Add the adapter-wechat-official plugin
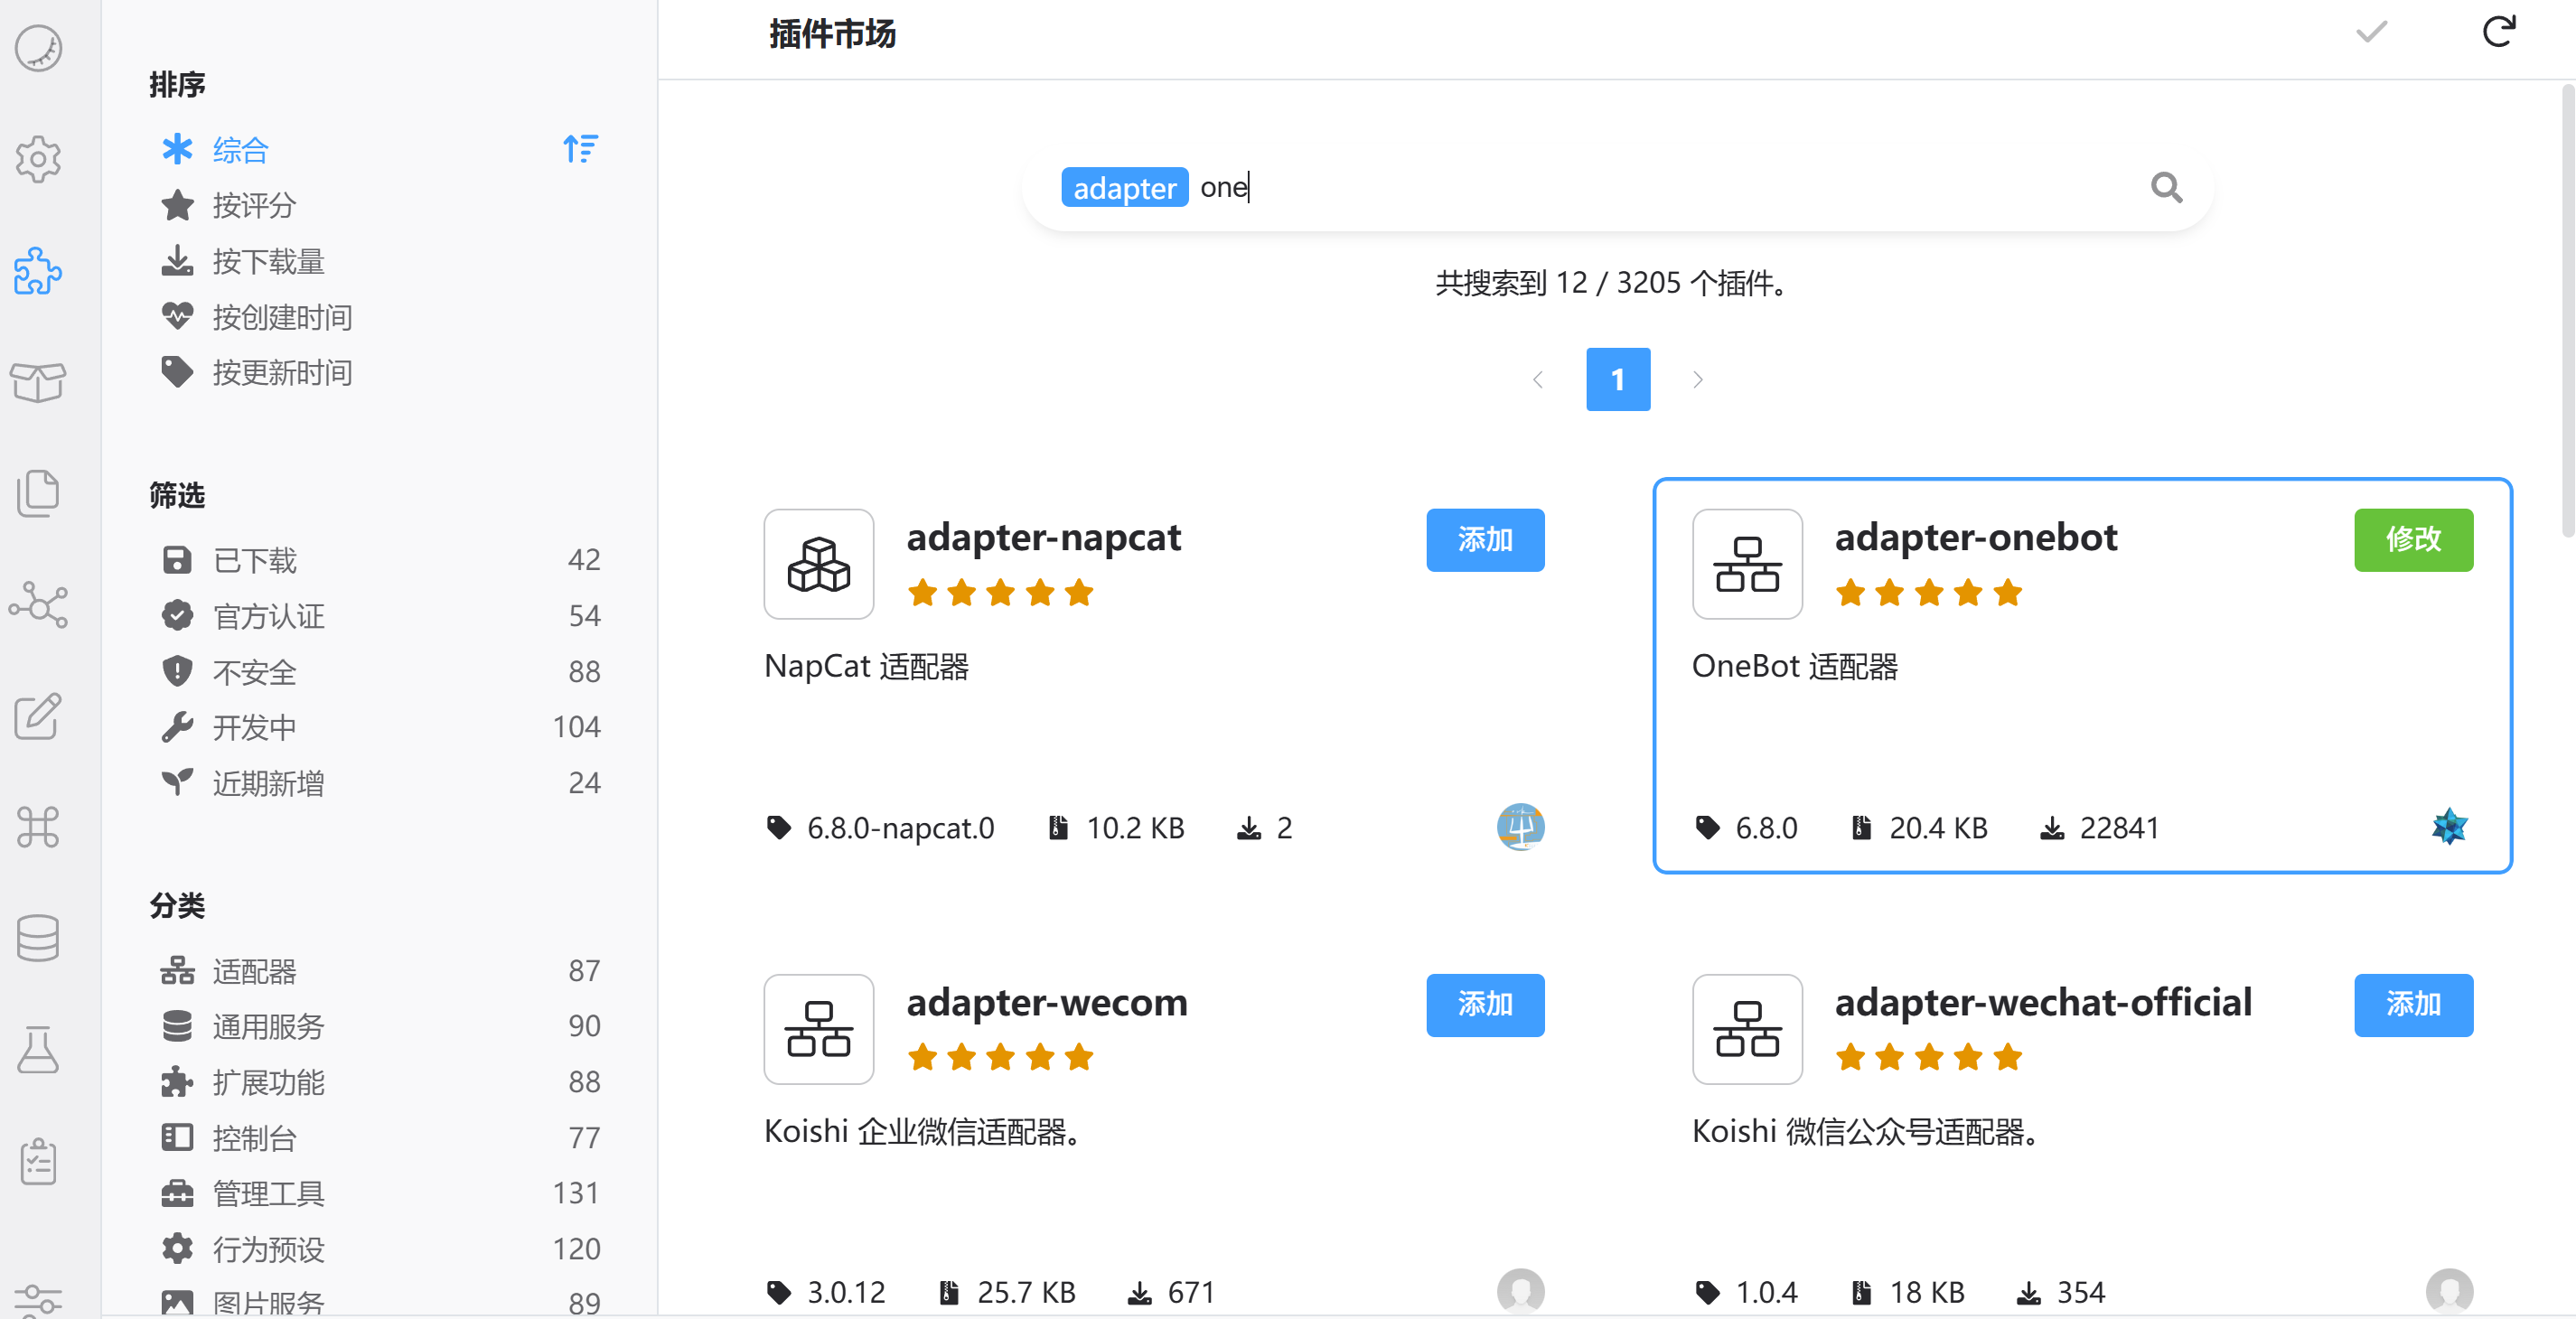 point(2413,1005)
